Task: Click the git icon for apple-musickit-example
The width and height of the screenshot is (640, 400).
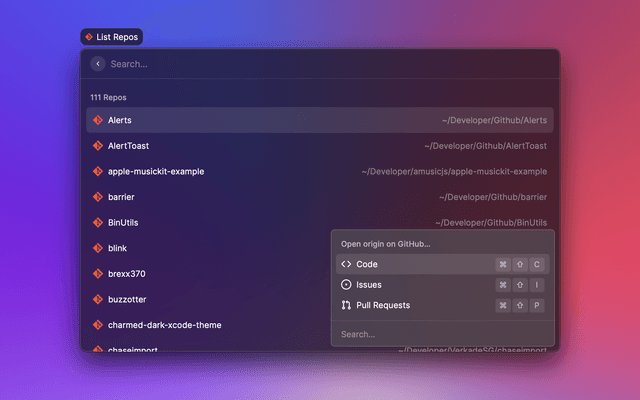Action: pos(97,171)
